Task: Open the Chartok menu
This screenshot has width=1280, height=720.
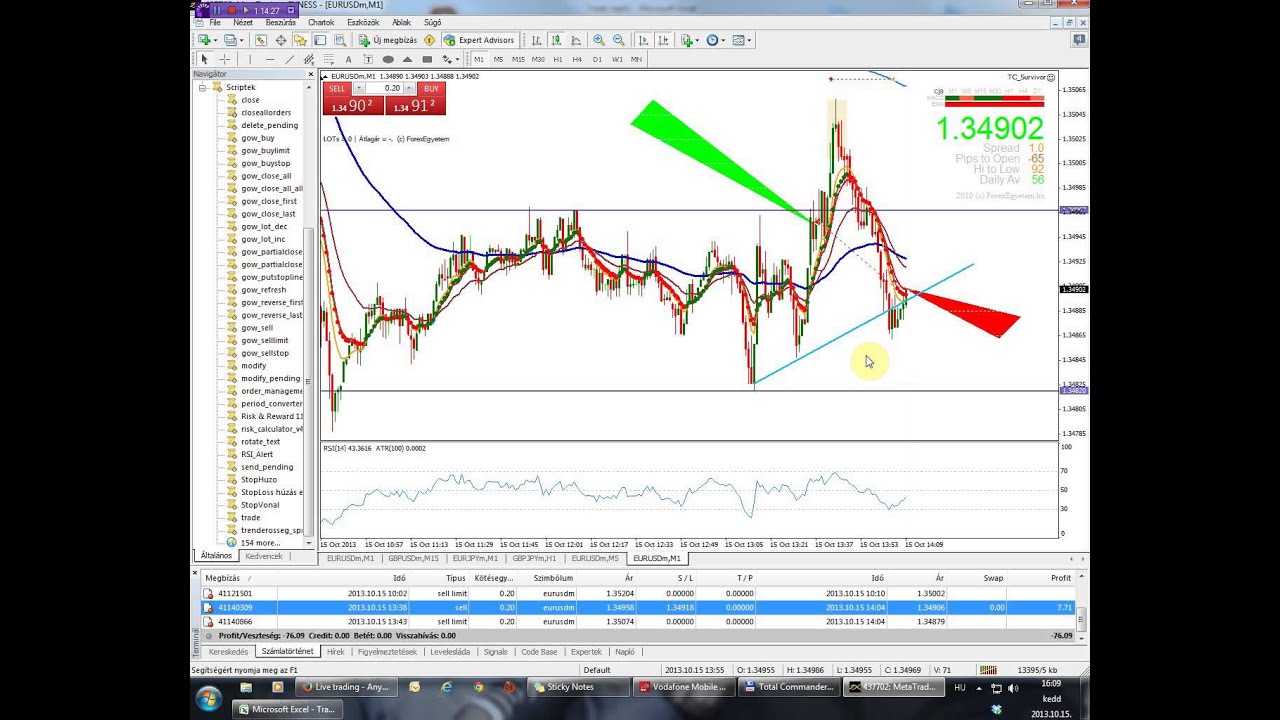Action: (x=321, y=22)
